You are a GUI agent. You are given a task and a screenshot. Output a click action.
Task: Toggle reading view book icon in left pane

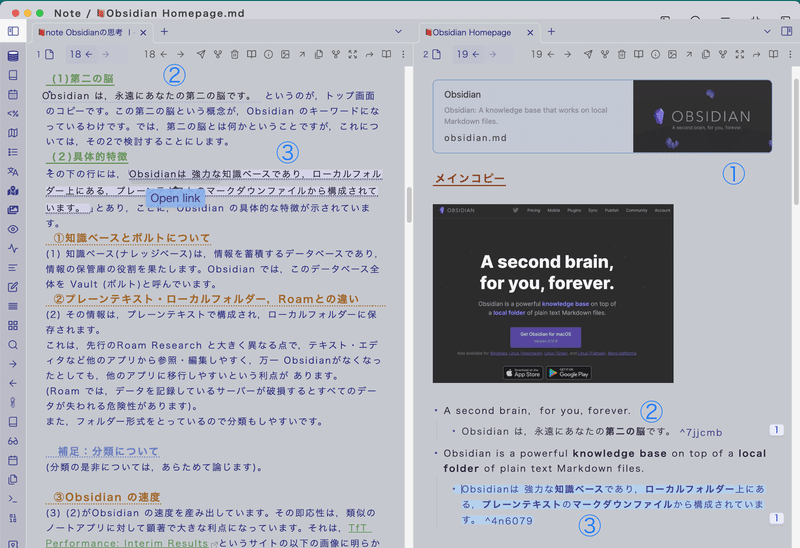point(386,54)
